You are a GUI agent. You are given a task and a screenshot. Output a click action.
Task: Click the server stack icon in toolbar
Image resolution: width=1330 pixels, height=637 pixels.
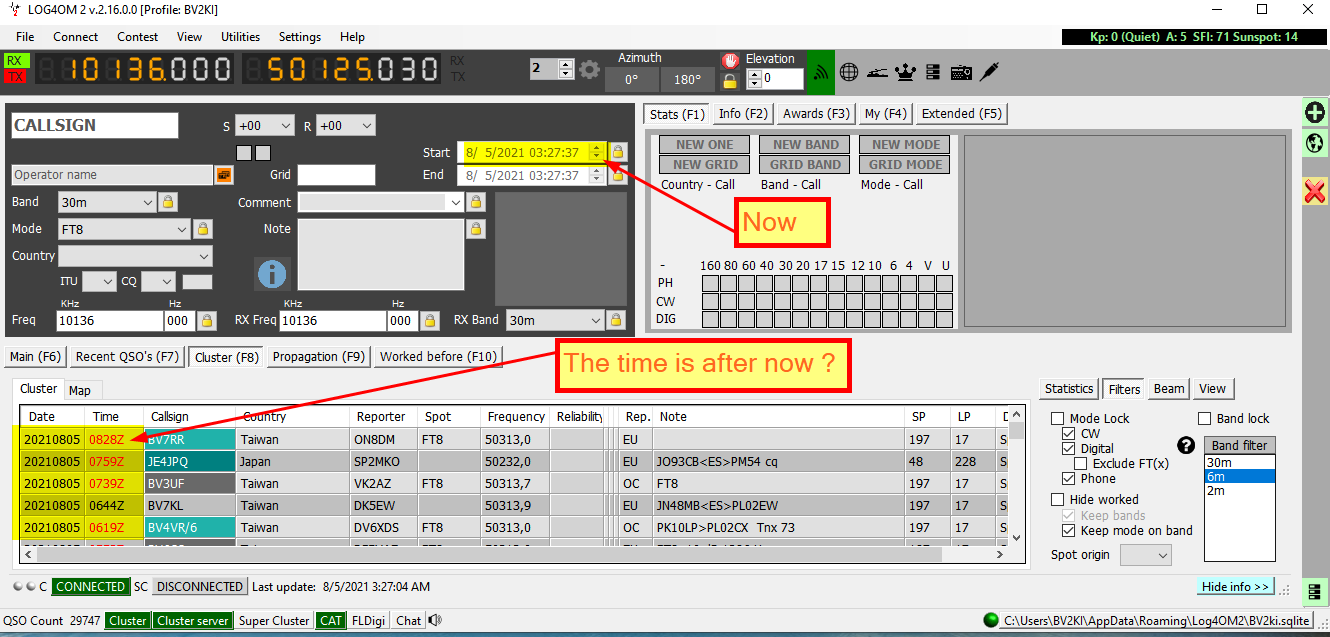(933, 72)
